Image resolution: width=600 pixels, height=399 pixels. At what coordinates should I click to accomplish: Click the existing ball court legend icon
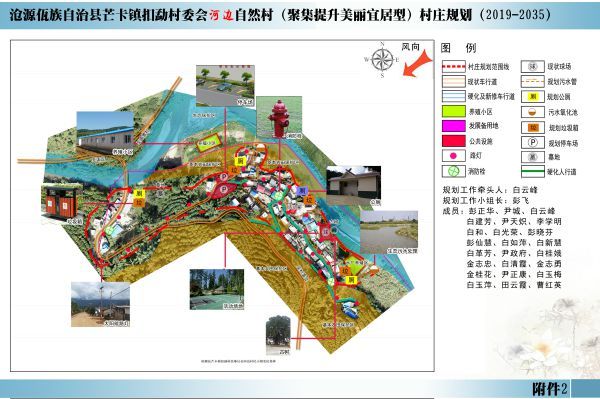click(x=533, y=67)
